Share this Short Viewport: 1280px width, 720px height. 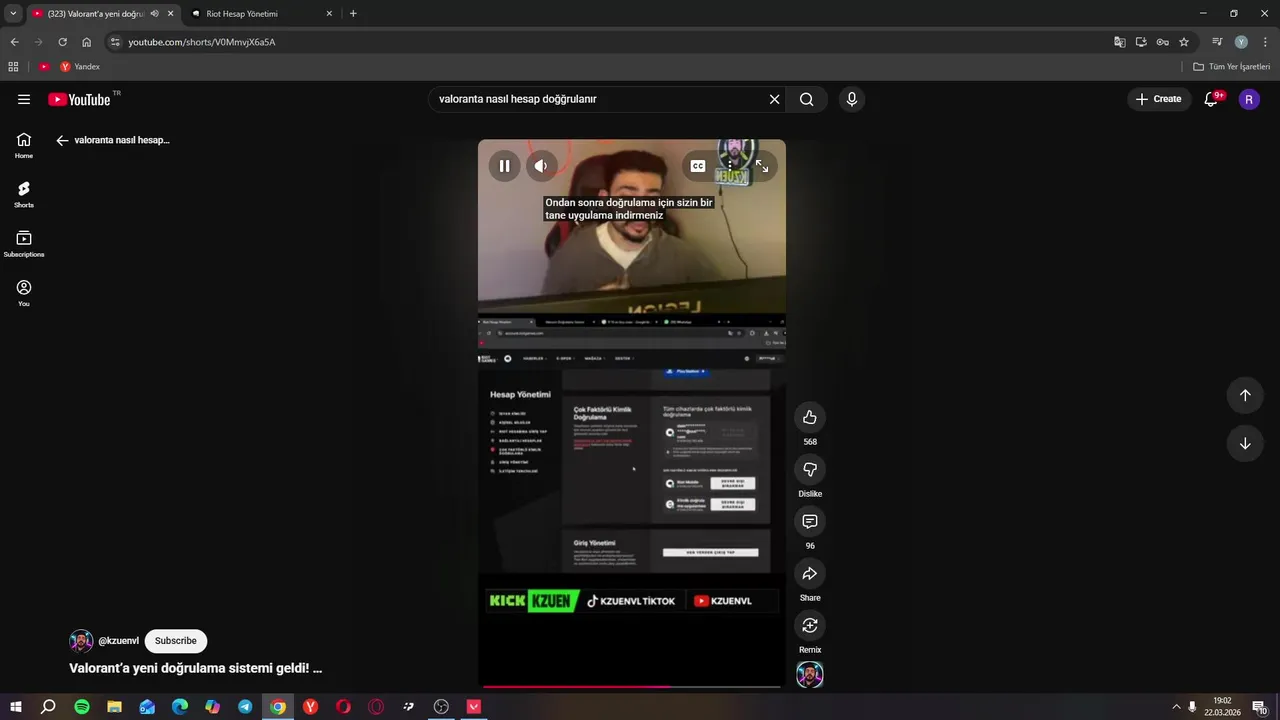810,573
